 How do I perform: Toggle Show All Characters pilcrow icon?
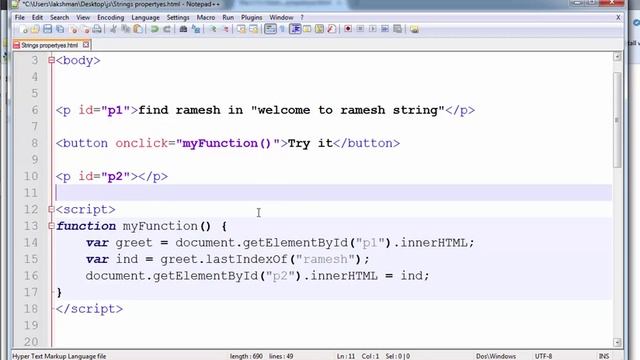[282, 29]
